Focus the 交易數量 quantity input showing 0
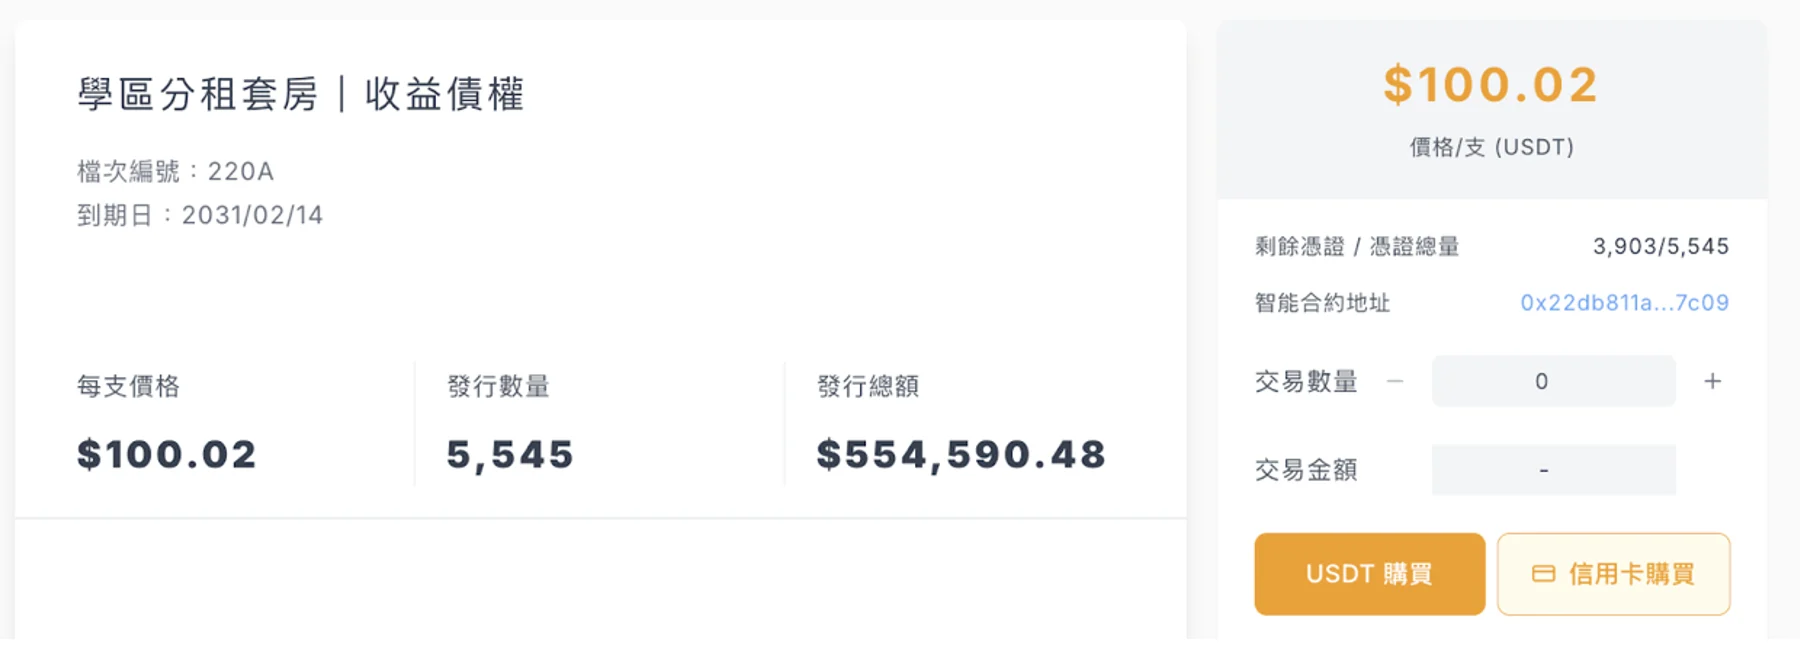1800x648 pixels. coord(1553,381)
